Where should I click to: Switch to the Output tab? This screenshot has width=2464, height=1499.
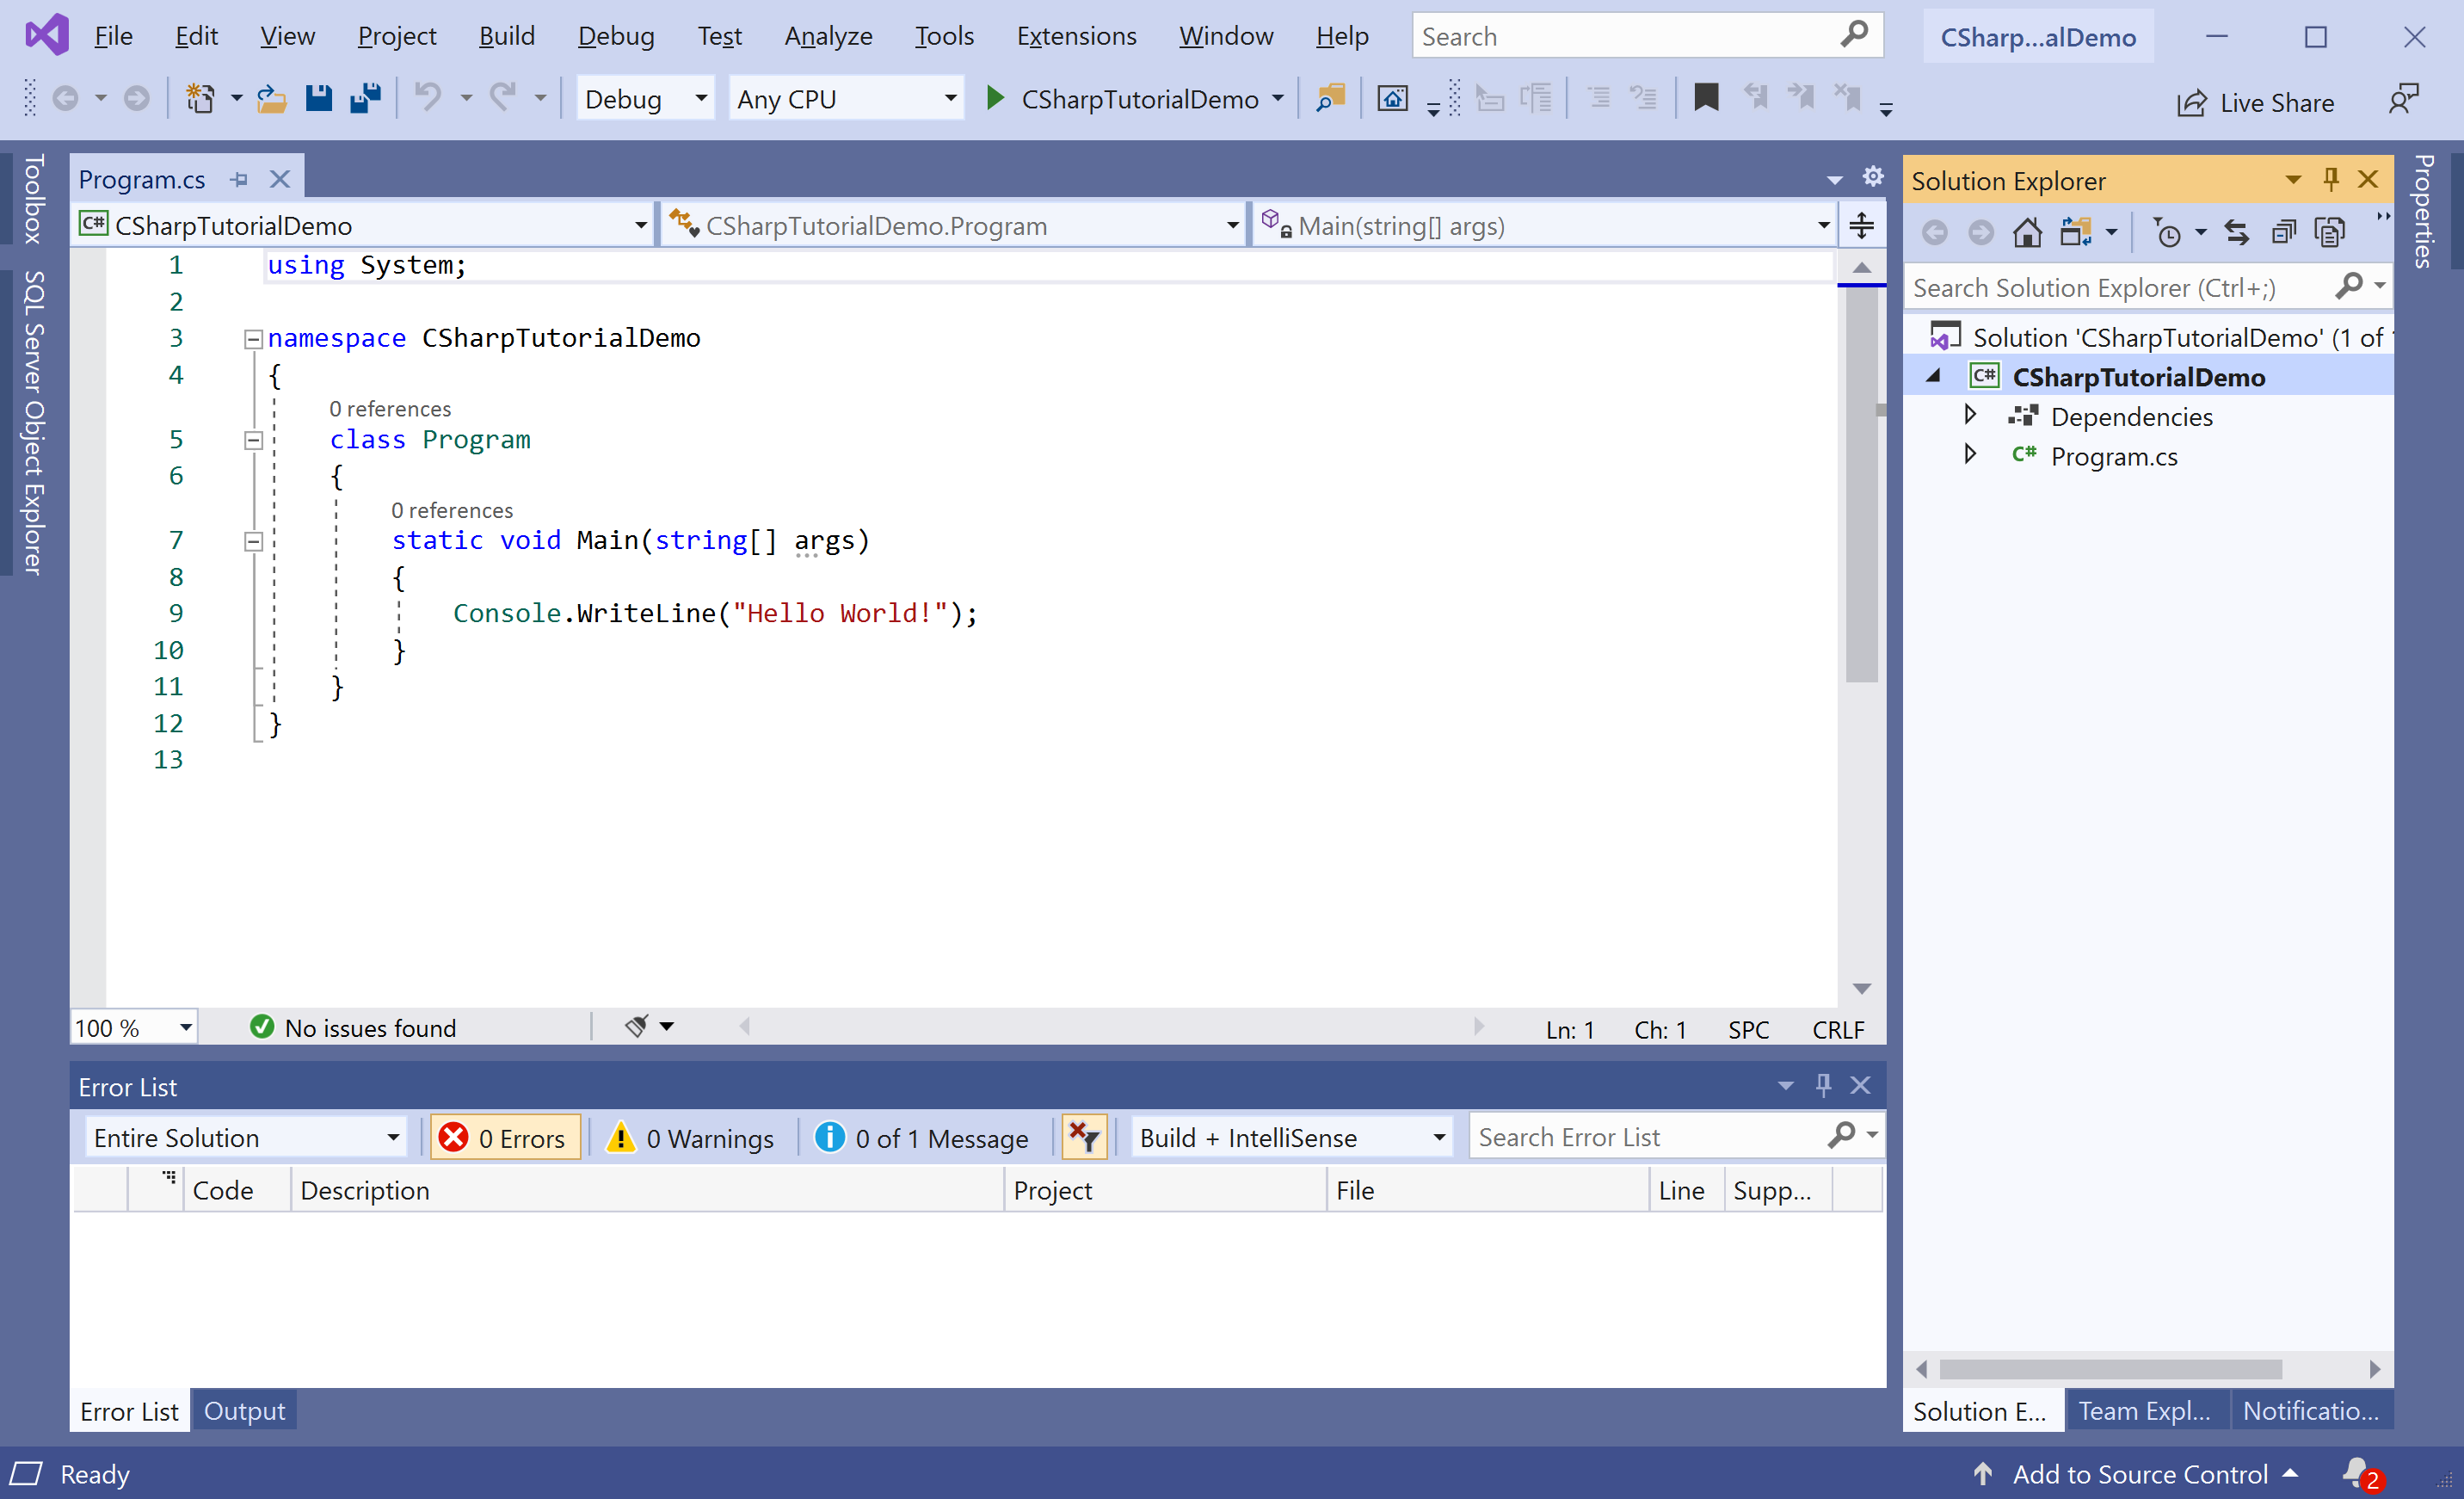pos(244,1411)
